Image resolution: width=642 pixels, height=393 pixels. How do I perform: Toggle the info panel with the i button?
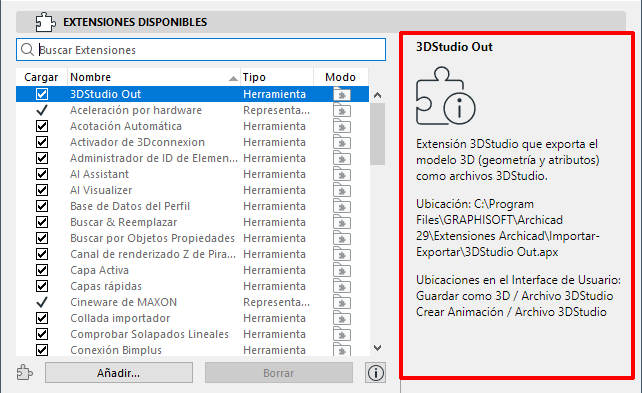click(375, 373)
